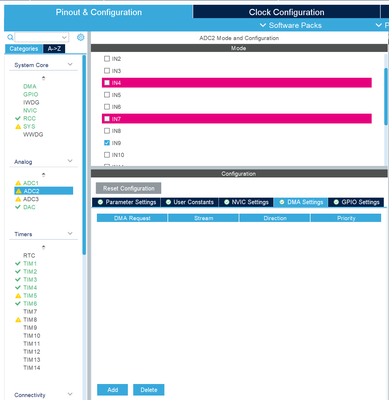Screen dimensions: 389x400
Task: Click sort arrow under Timers
Action: 43,247
